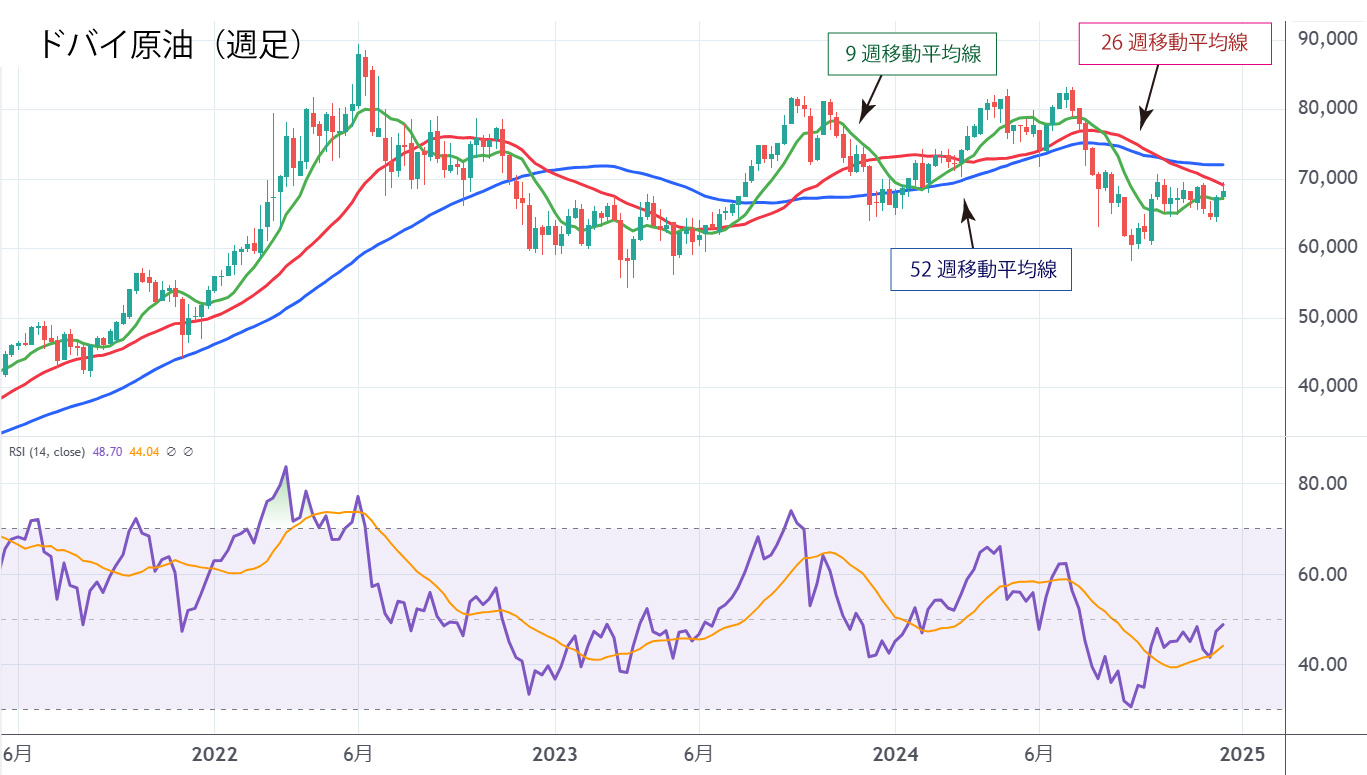The width and height of the screenshot is (1367, 775).
Task: Click the RSI (14, close) indicator label
Action: 48,452
